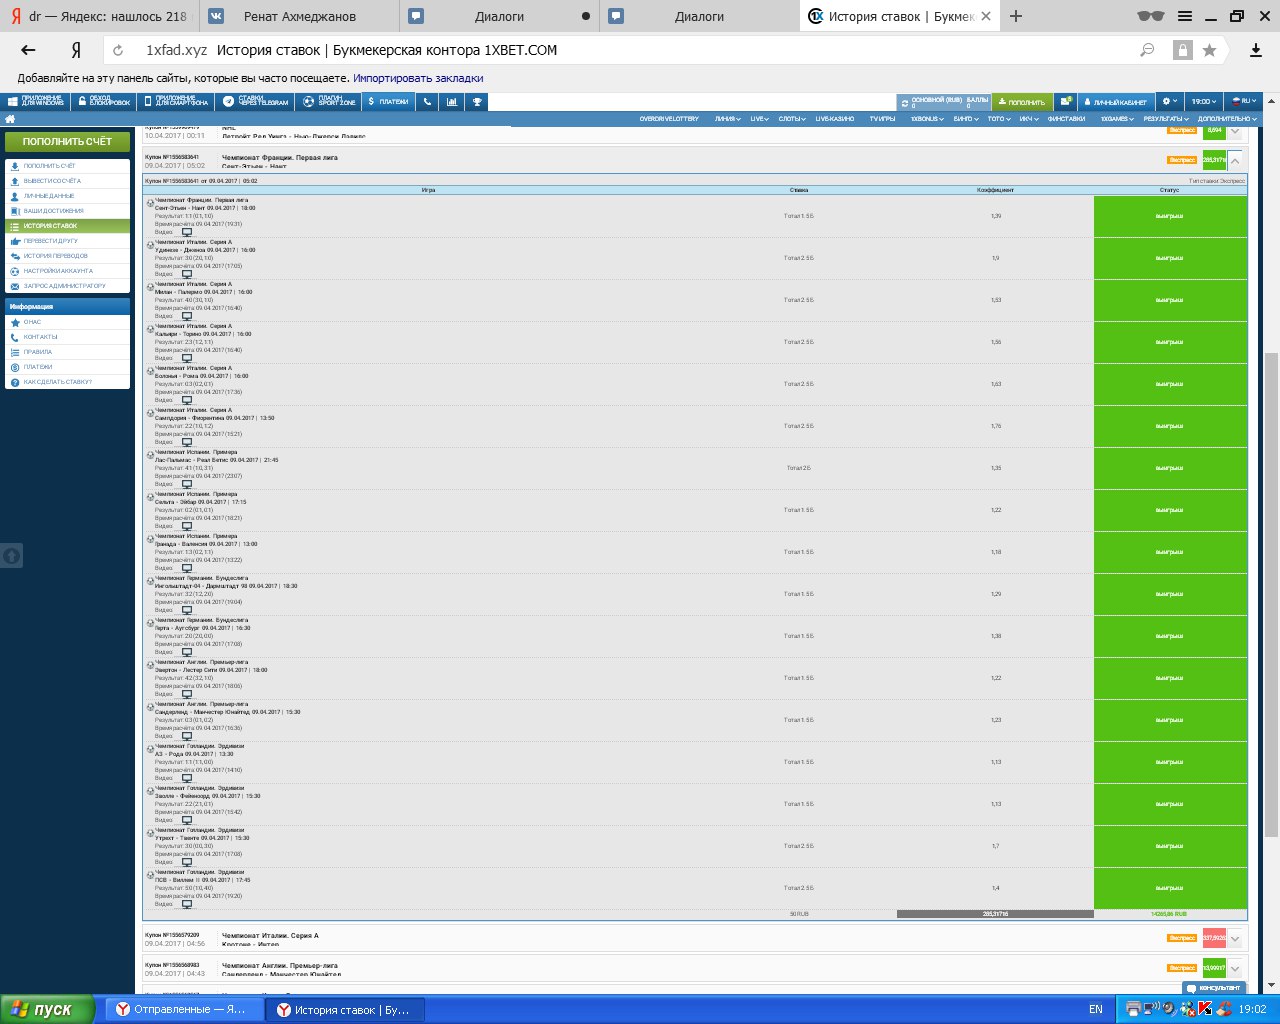Open 'Правила' in the Information section

(67, 352)
